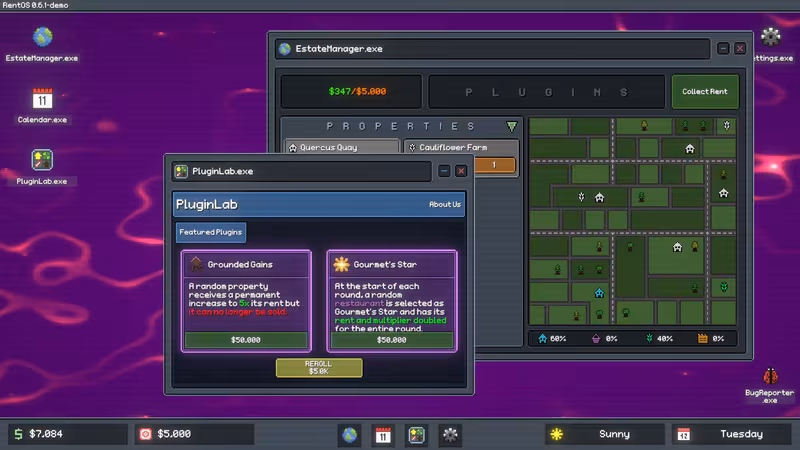800x450 pixels.
Task: Expand the Properties filter triangle
Action: [512, 126]
